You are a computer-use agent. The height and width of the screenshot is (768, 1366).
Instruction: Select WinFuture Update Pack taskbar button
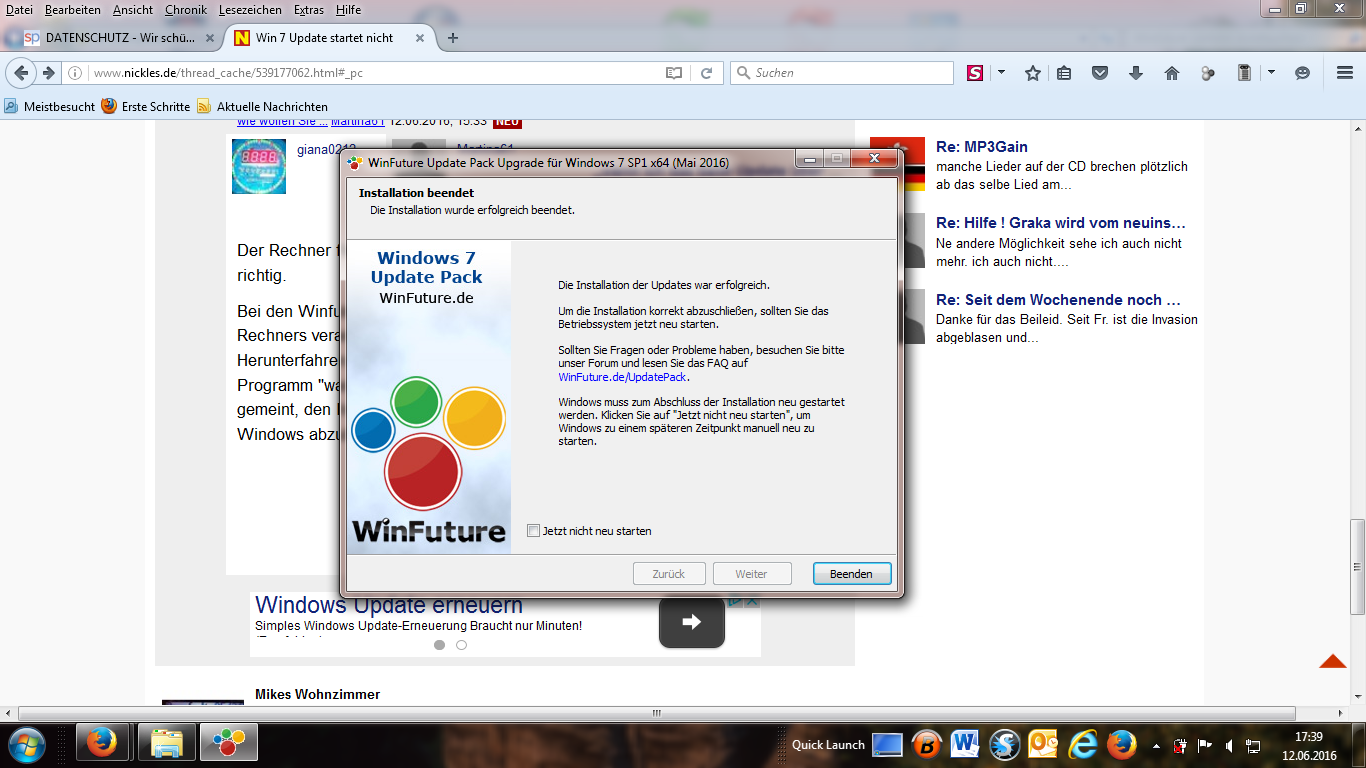pyautogui.click(x=229, y=744)
